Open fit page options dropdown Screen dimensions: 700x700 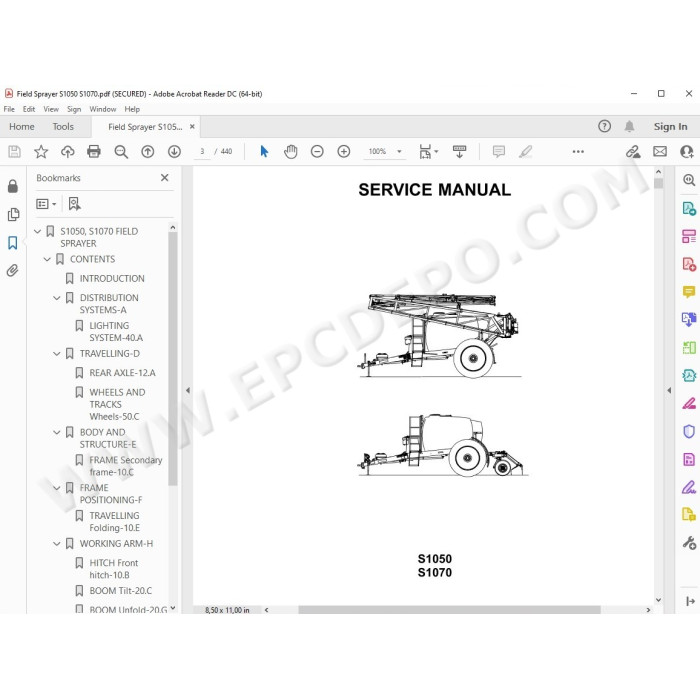click(x=429, y=152)
